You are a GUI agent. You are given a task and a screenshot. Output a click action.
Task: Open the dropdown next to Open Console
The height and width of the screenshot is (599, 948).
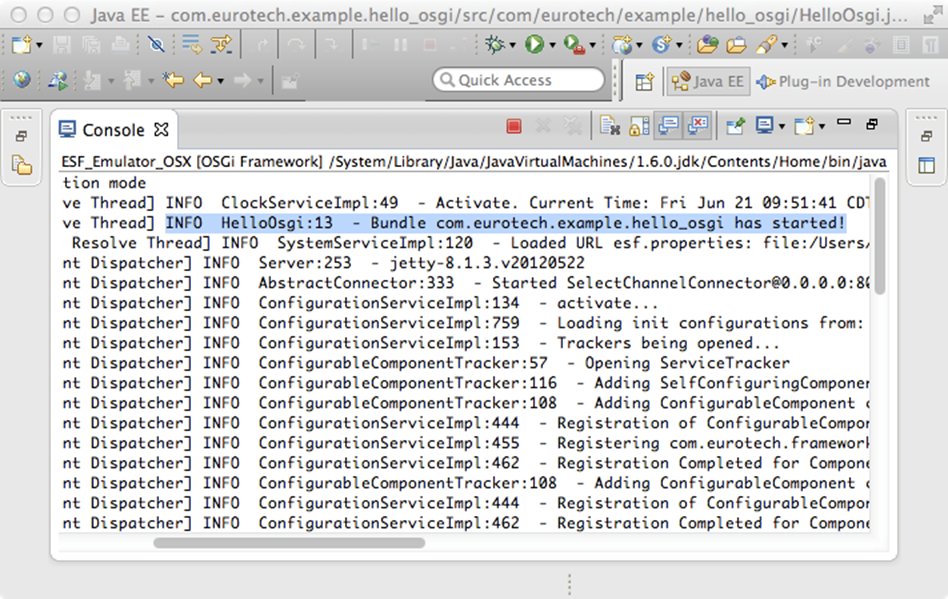[x=822, y=127]
